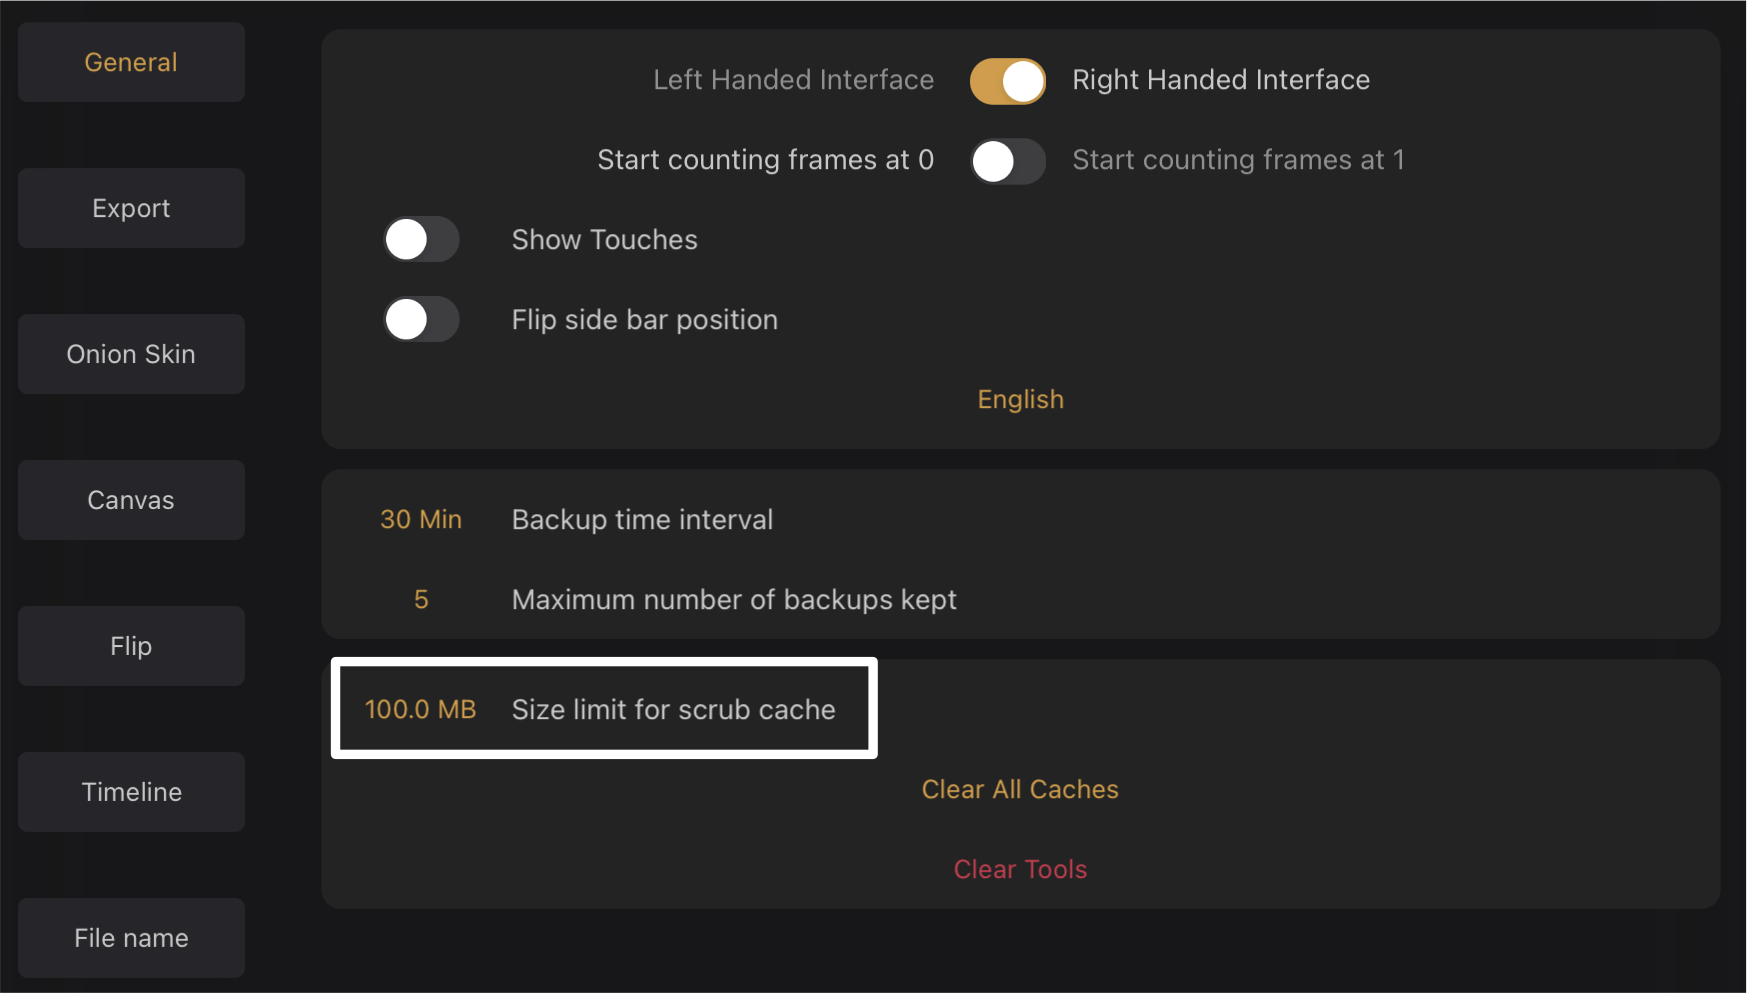Turn on Show Touches
Screen dimensions: 1747x993
point(421,240)
